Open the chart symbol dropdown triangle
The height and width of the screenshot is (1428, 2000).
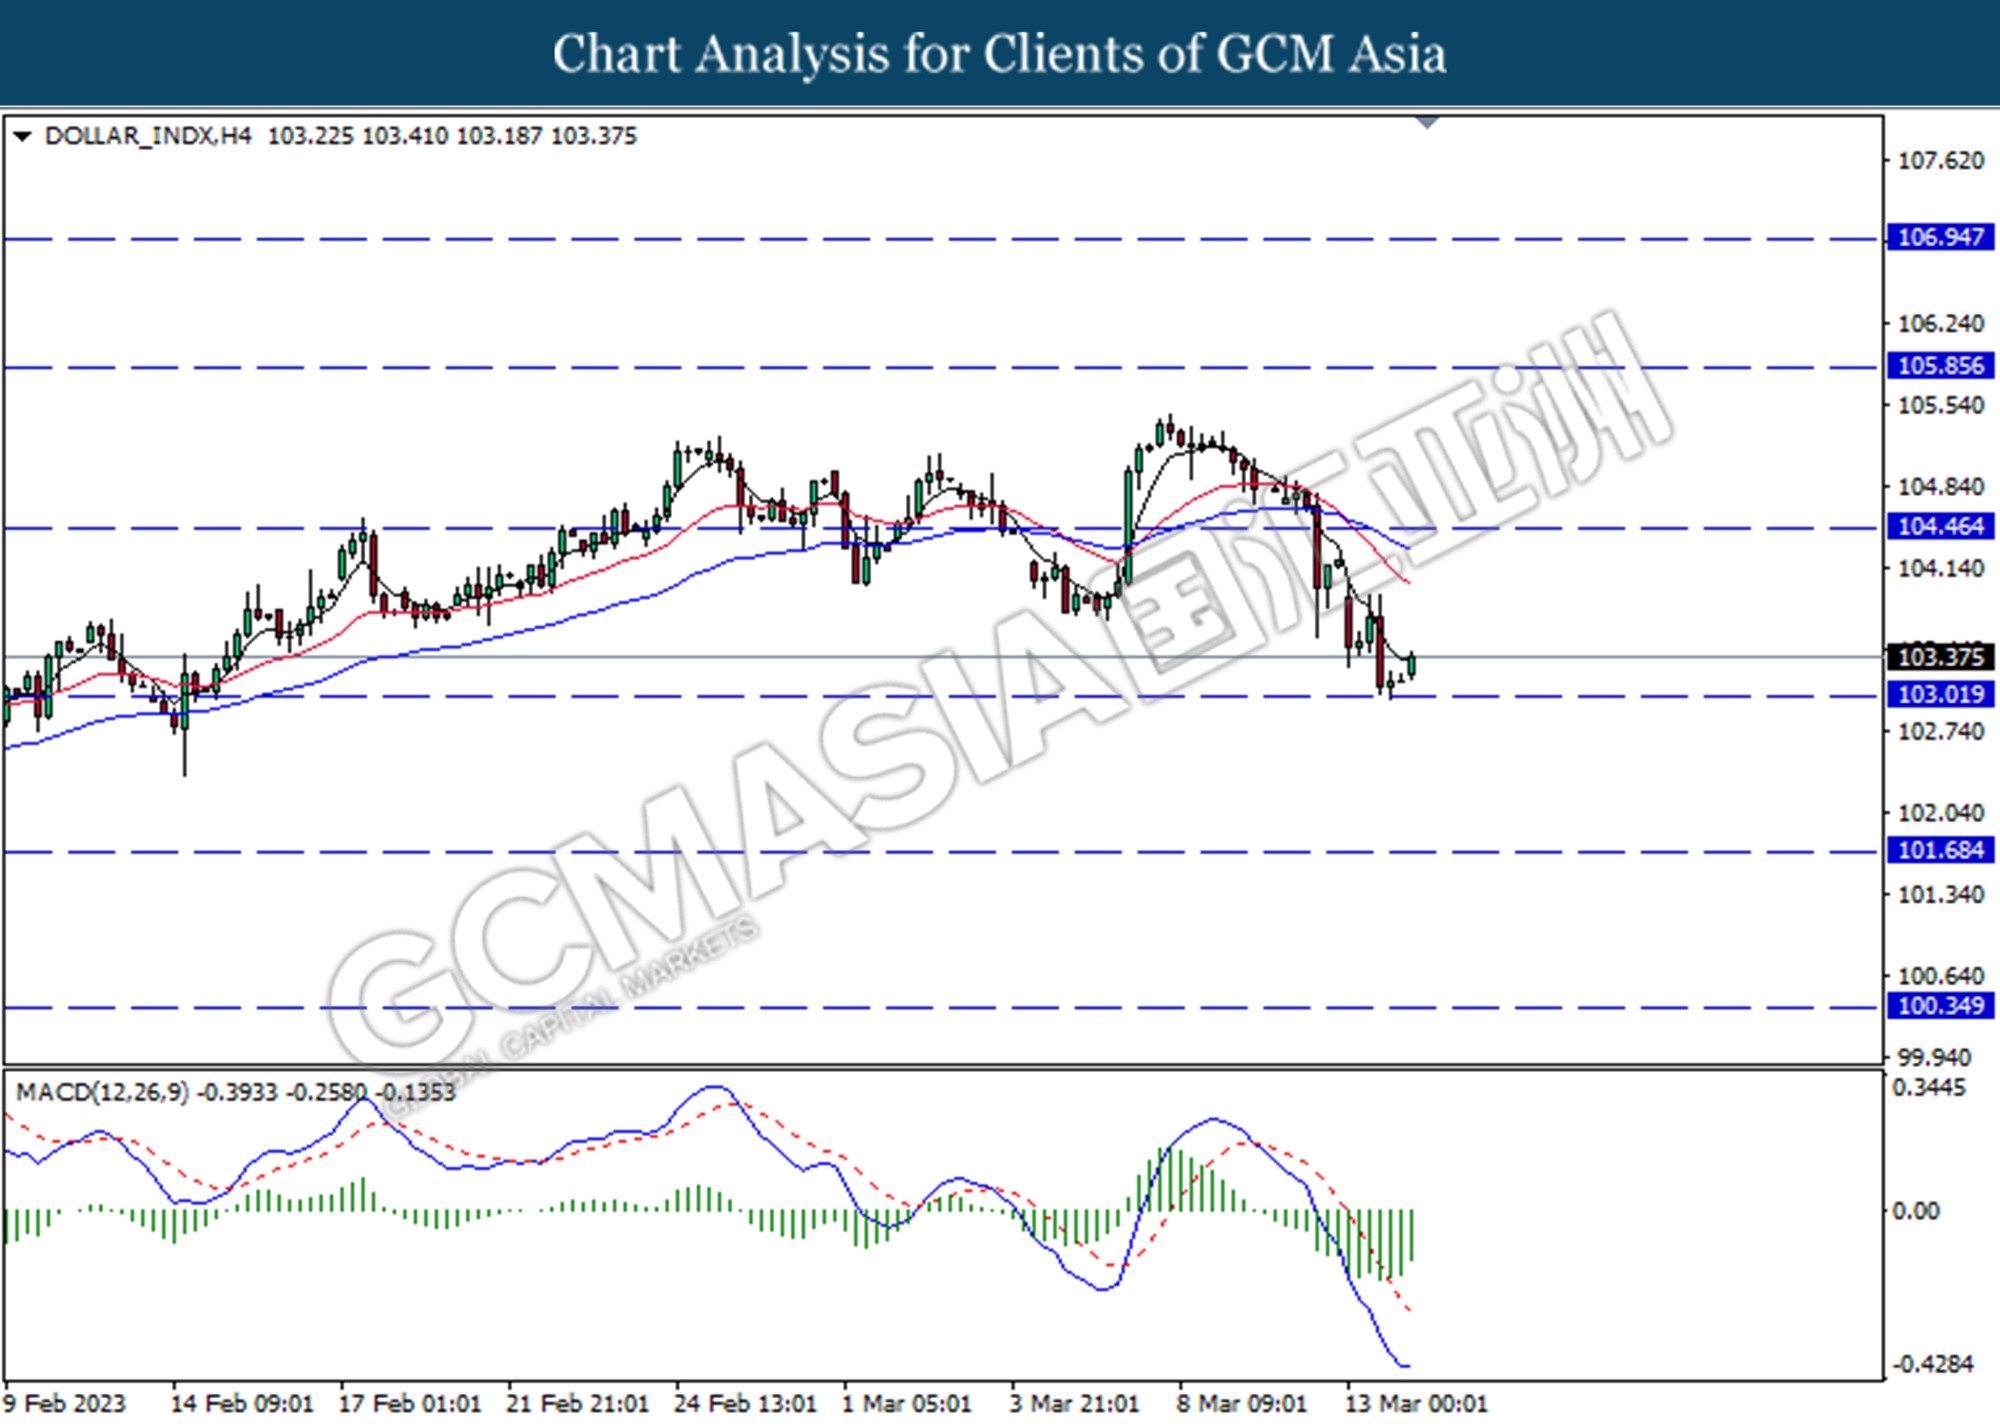(22, 136)
